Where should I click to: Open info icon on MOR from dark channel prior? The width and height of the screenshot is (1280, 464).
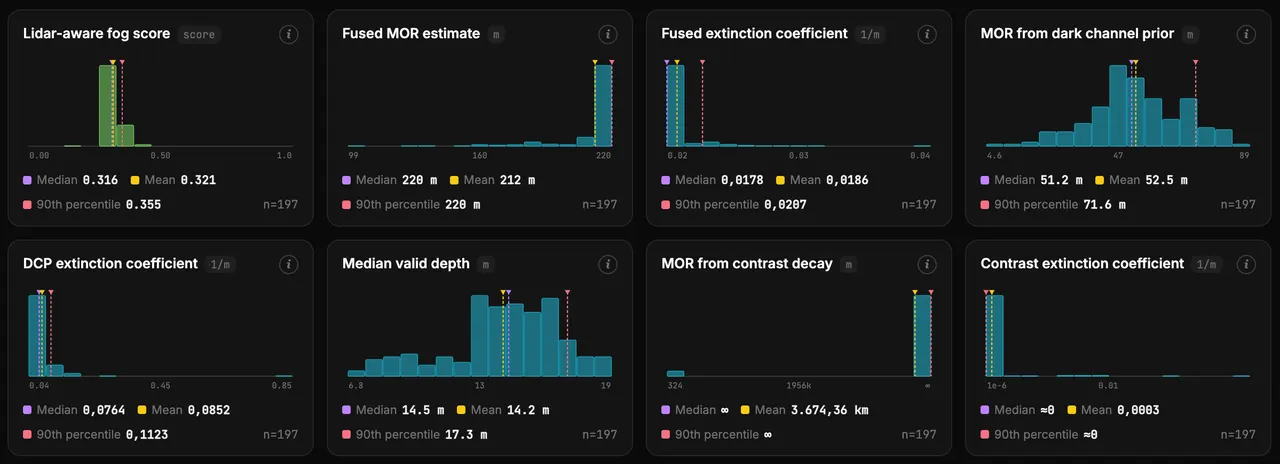1246,34
